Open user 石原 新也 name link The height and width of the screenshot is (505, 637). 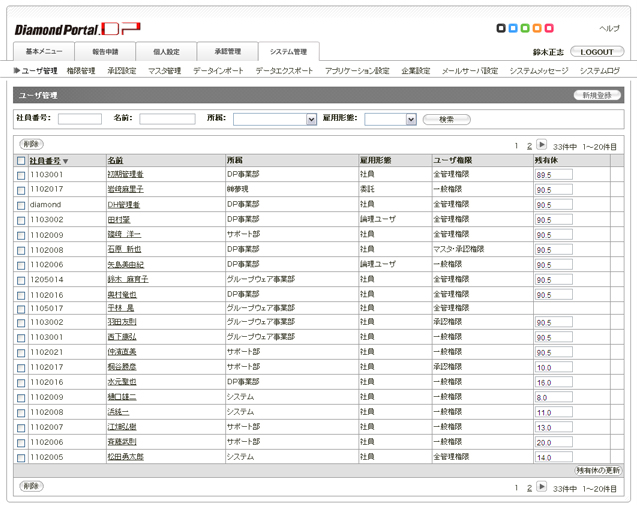tap(124, 249)
